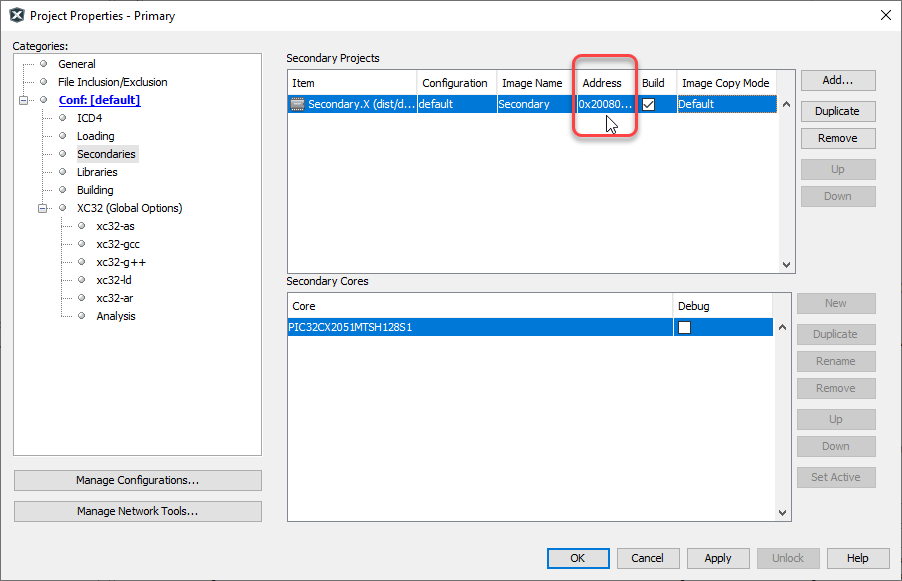Click the MPLAB X icon in title bar

(16, 15)
